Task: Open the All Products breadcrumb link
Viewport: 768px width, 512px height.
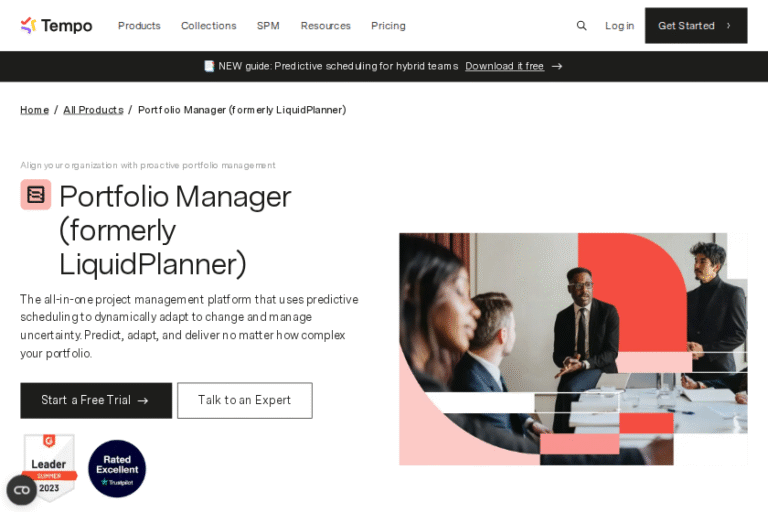Action: point(93,110)
